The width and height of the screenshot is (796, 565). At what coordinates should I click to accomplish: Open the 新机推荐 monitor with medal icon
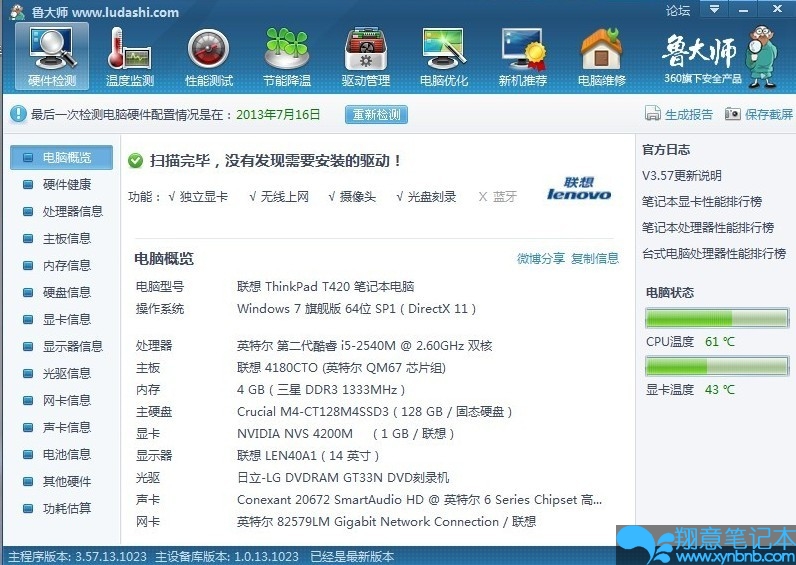(x=522, y=56)
